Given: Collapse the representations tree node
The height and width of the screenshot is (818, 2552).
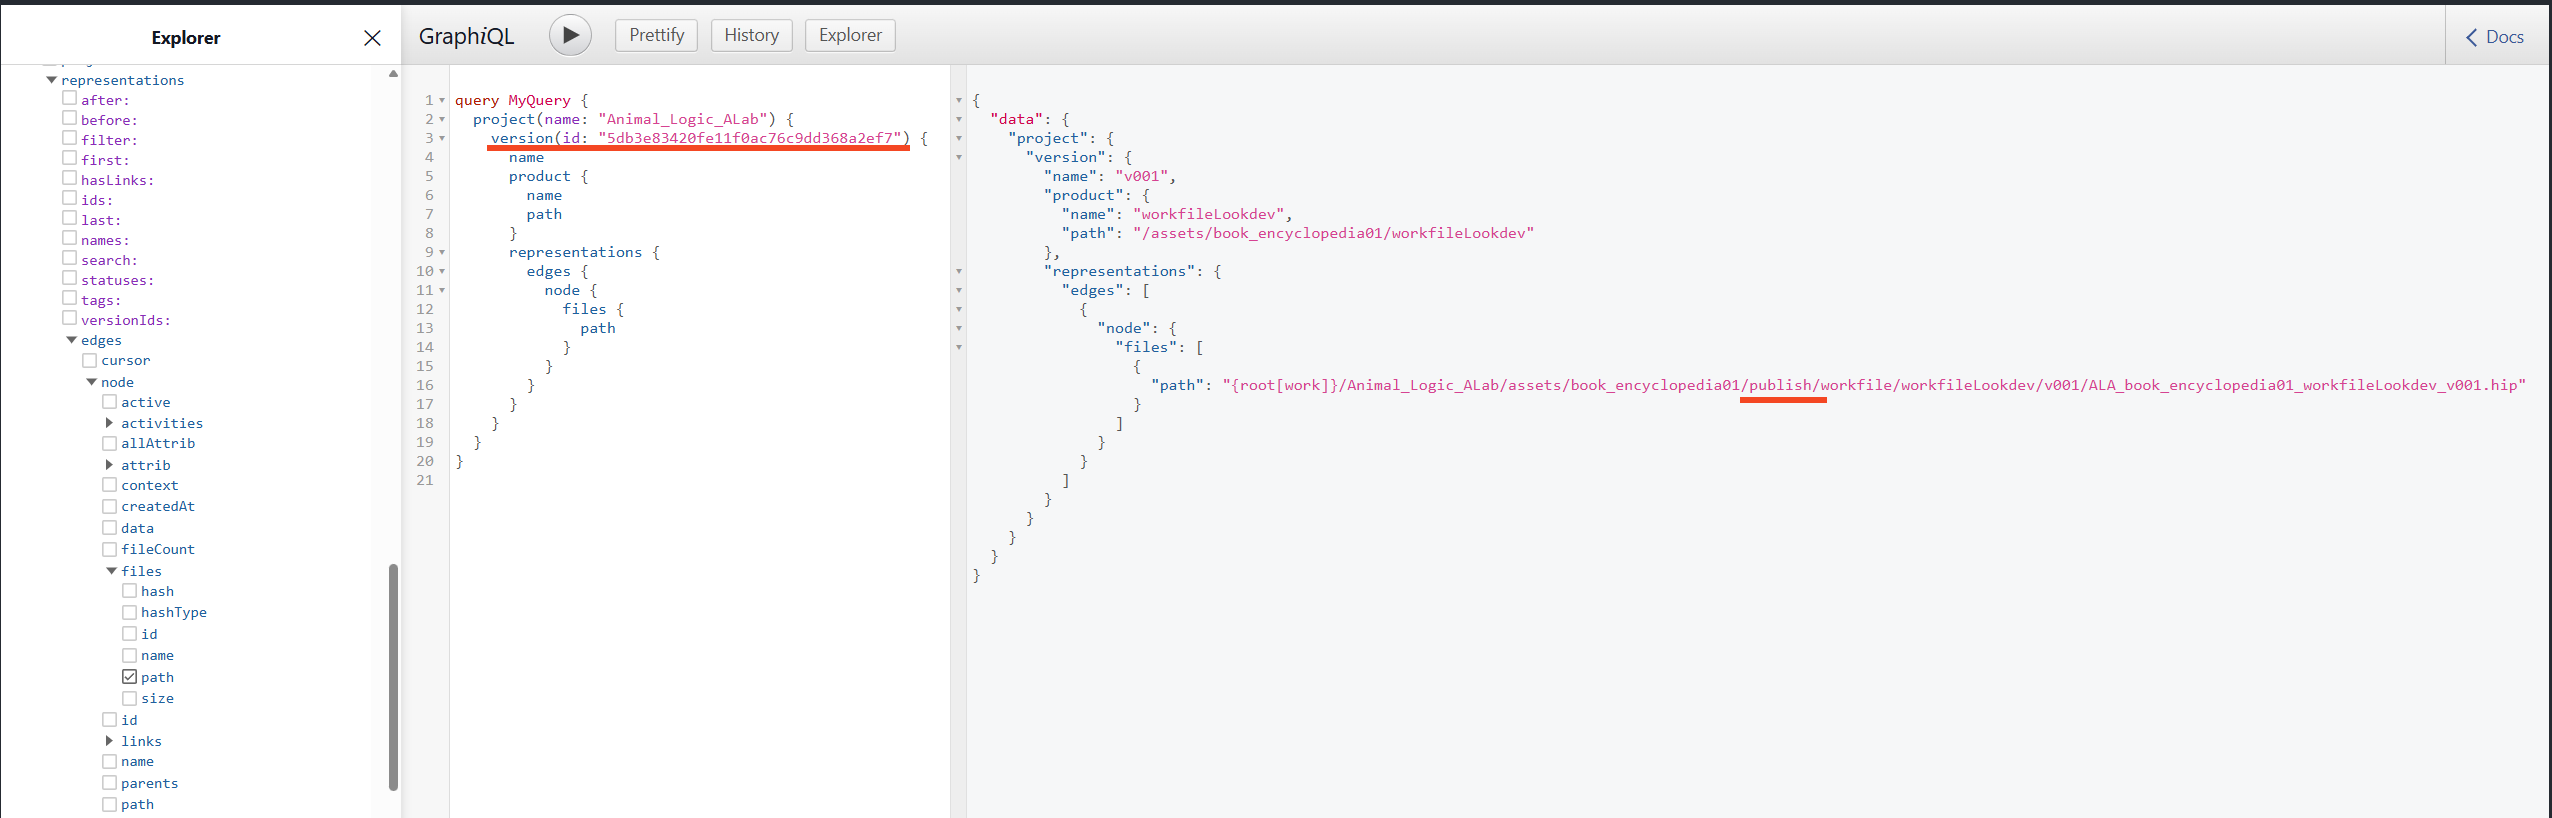Looking at the screenshot, I should 52,80.
